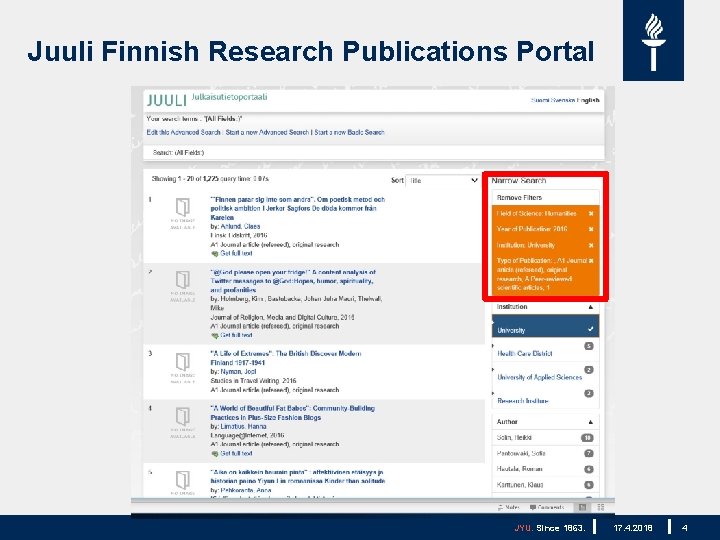
Task: Filter by University of Applied Sciences
Action: coord(540,377)
